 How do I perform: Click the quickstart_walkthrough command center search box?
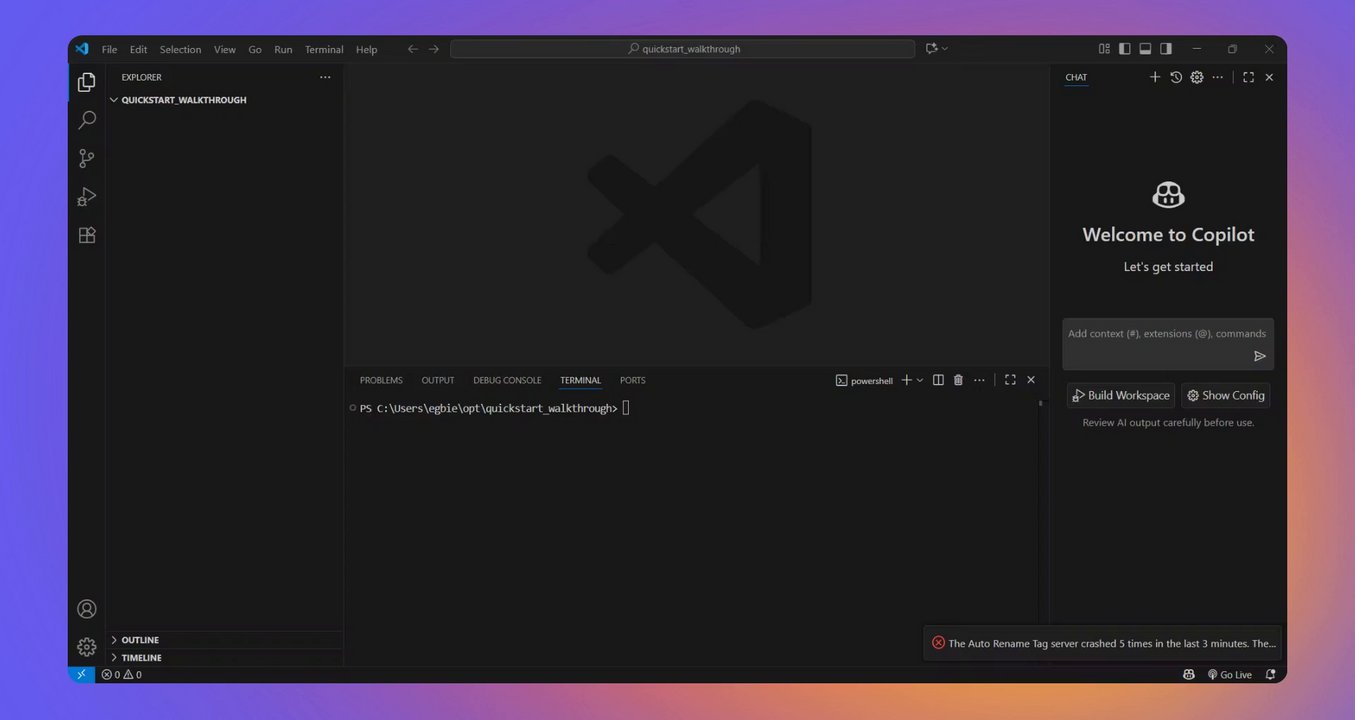pyautogui.click(x=682, y=49)
